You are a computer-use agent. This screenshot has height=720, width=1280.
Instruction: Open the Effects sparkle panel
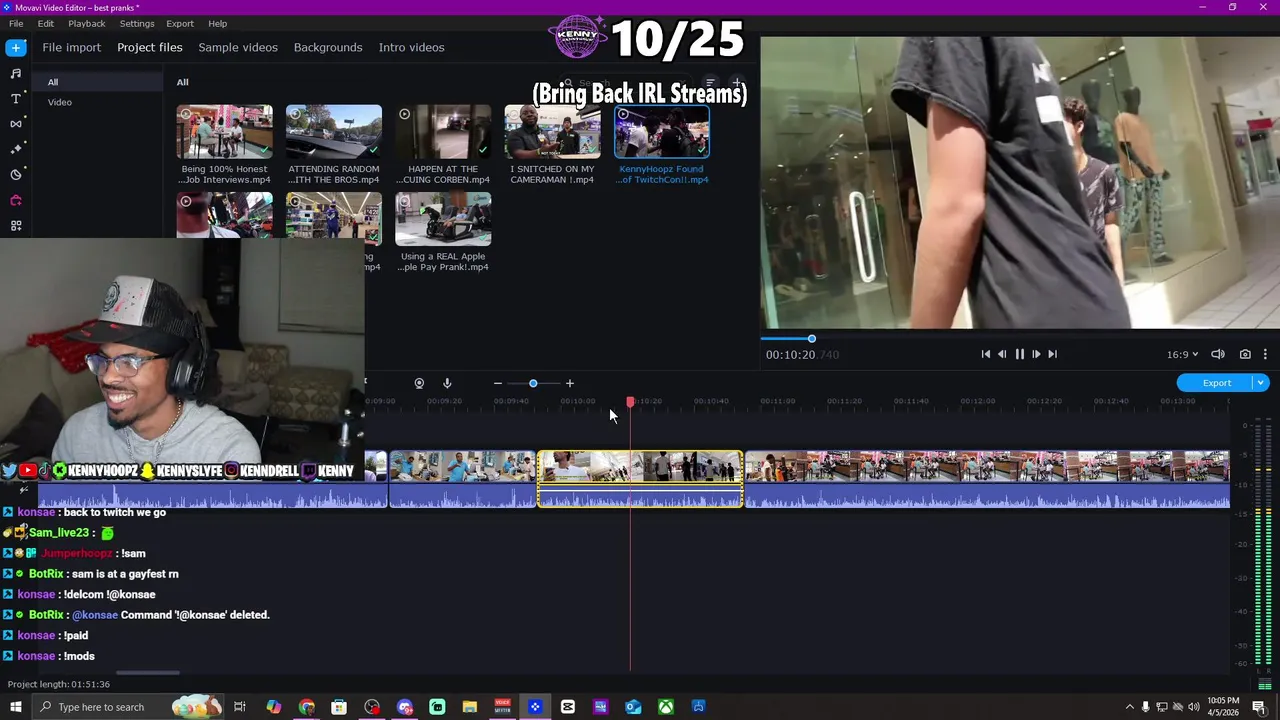tap(16, 149)
